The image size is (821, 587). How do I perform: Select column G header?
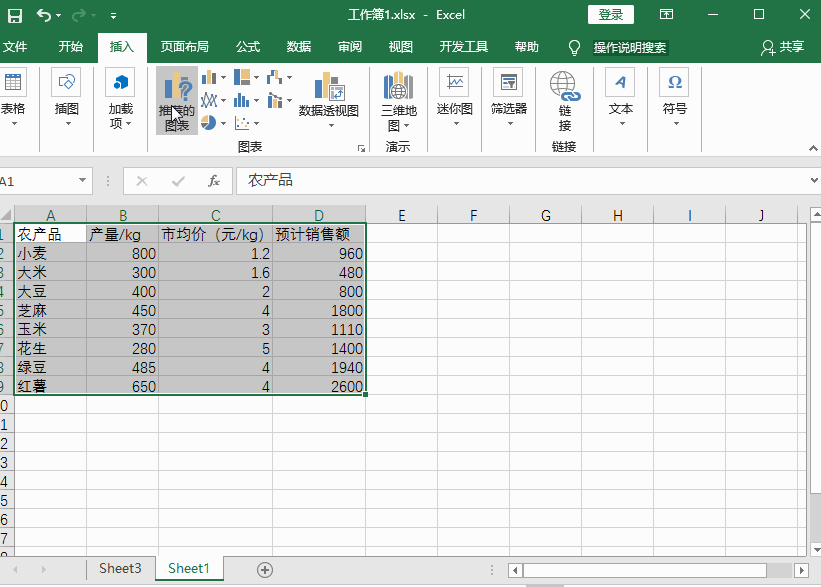click(546, 215)
